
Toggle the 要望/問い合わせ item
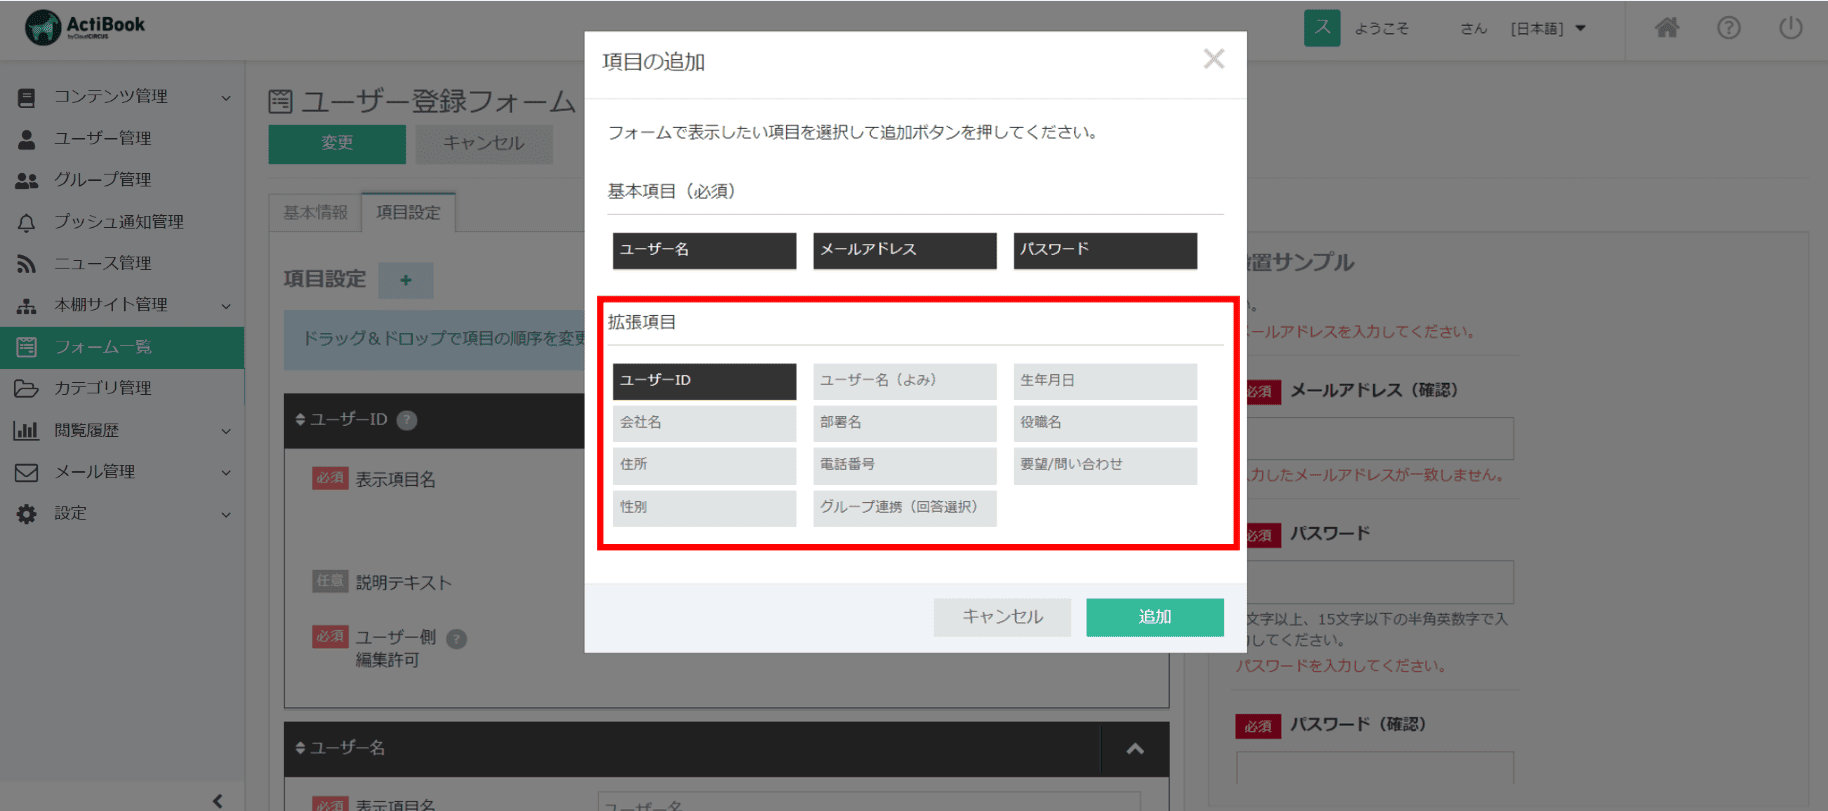click(1105, 465)
